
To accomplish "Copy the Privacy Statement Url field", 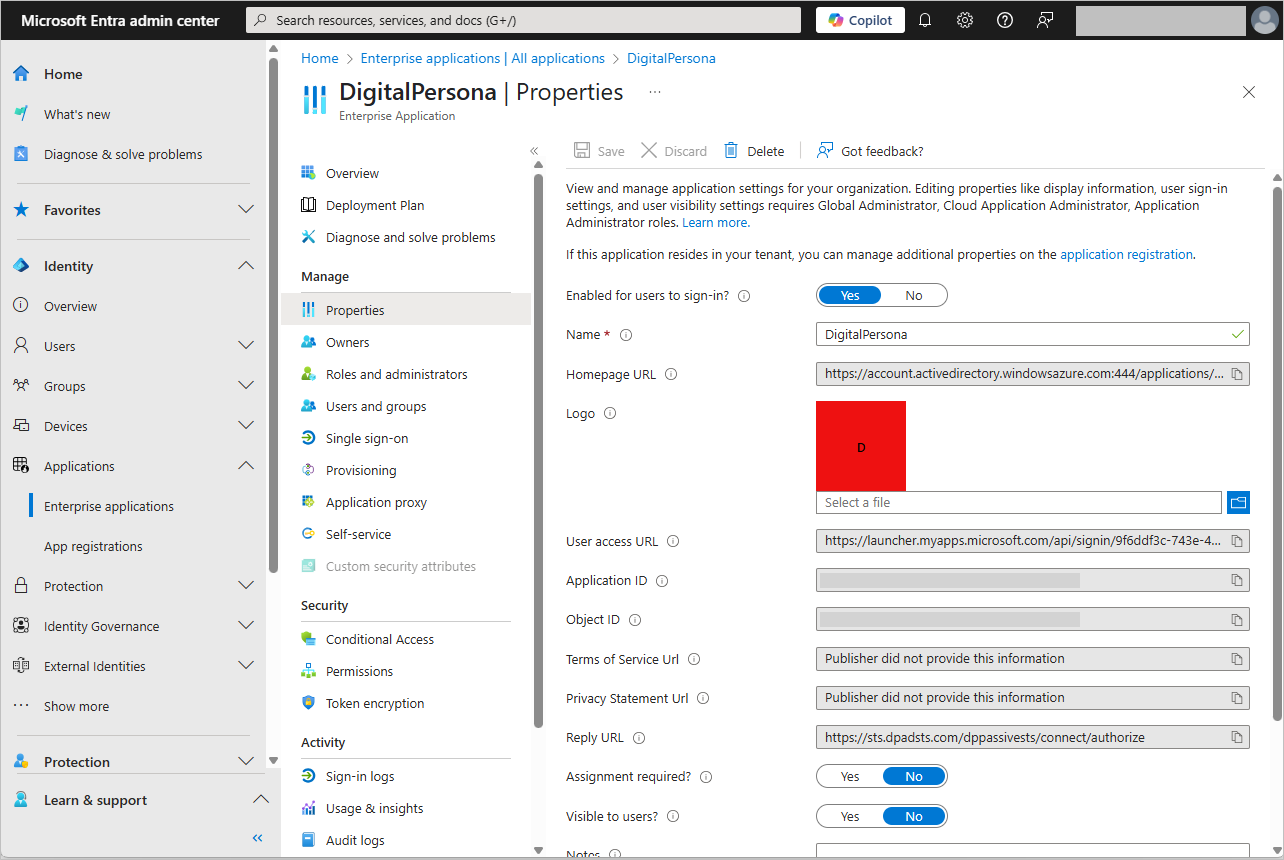I will tap(1237, 698).
